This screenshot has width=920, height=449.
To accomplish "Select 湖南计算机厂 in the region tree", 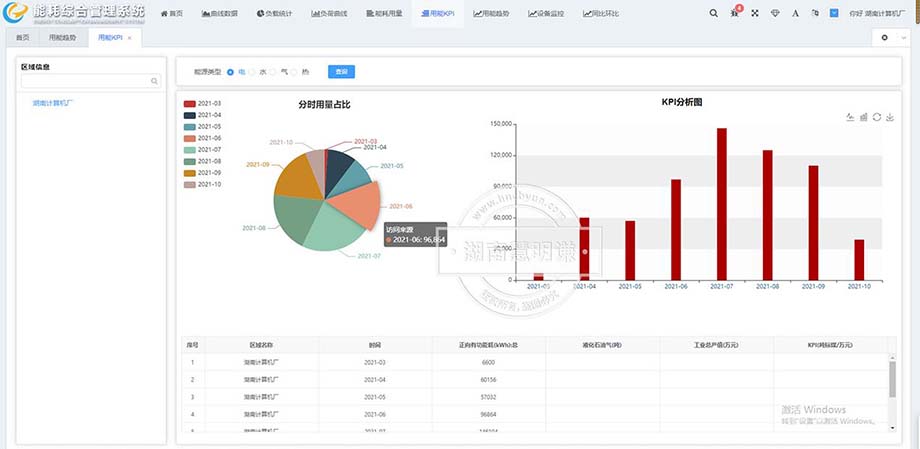I will click(52, 102).
